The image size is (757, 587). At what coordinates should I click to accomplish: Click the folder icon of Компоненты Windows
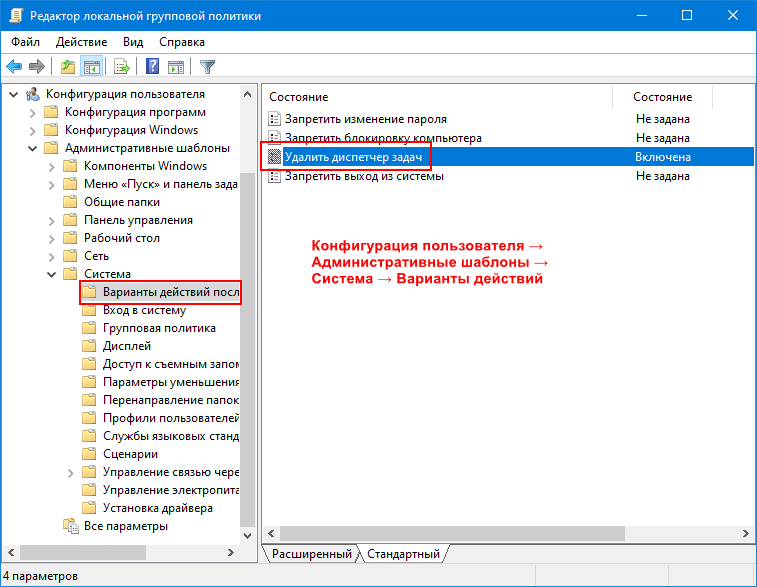(x=70, y=166)
